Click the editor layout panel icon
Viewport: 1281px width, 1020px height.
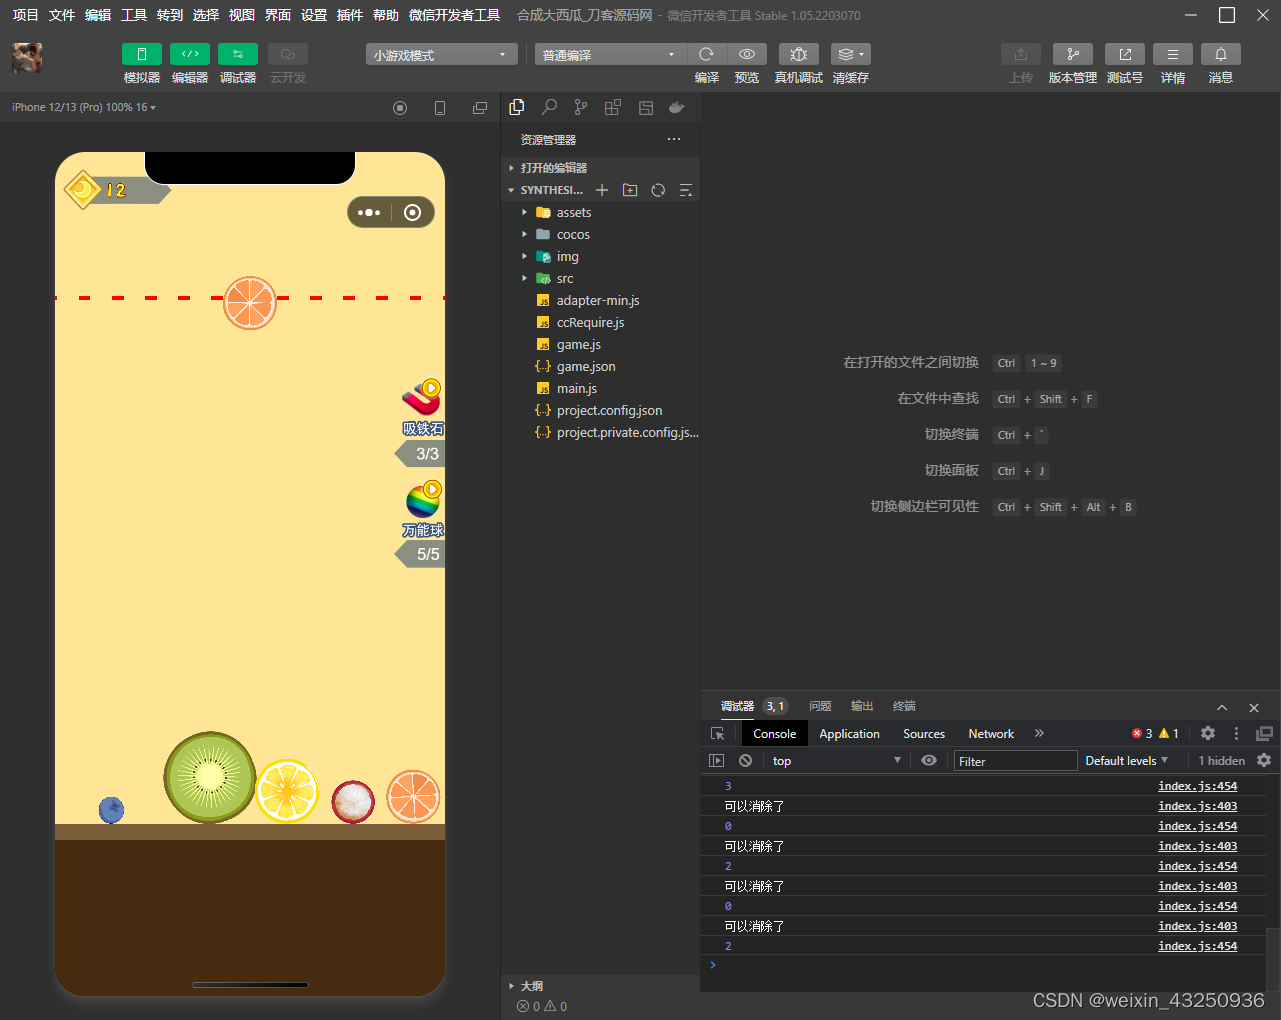pos(645,107)
